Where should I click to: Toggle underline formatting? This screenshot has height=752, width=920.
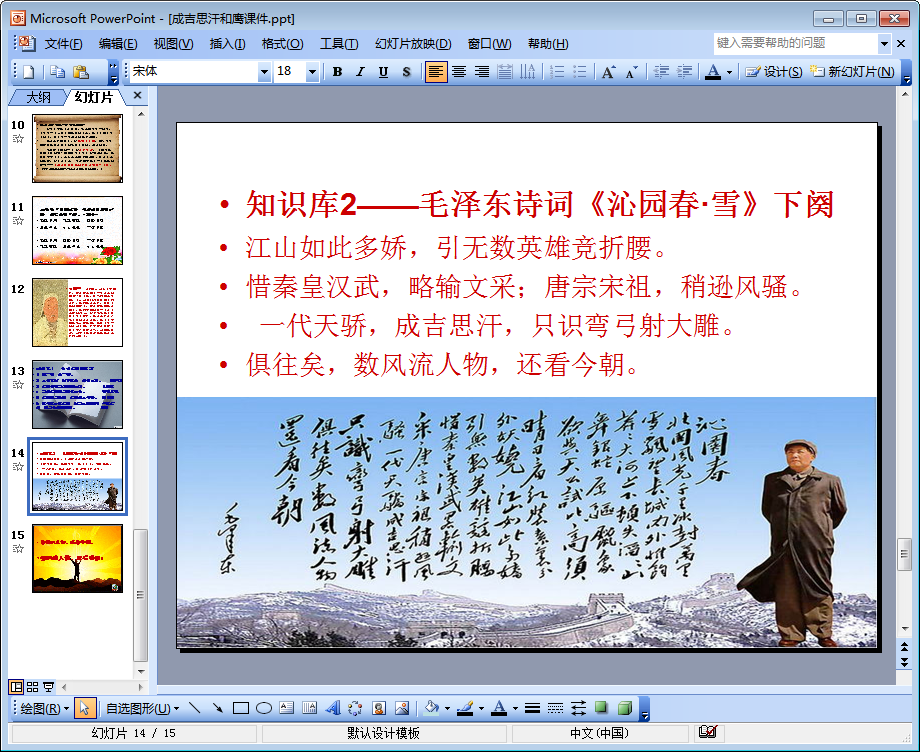[383, 72]
